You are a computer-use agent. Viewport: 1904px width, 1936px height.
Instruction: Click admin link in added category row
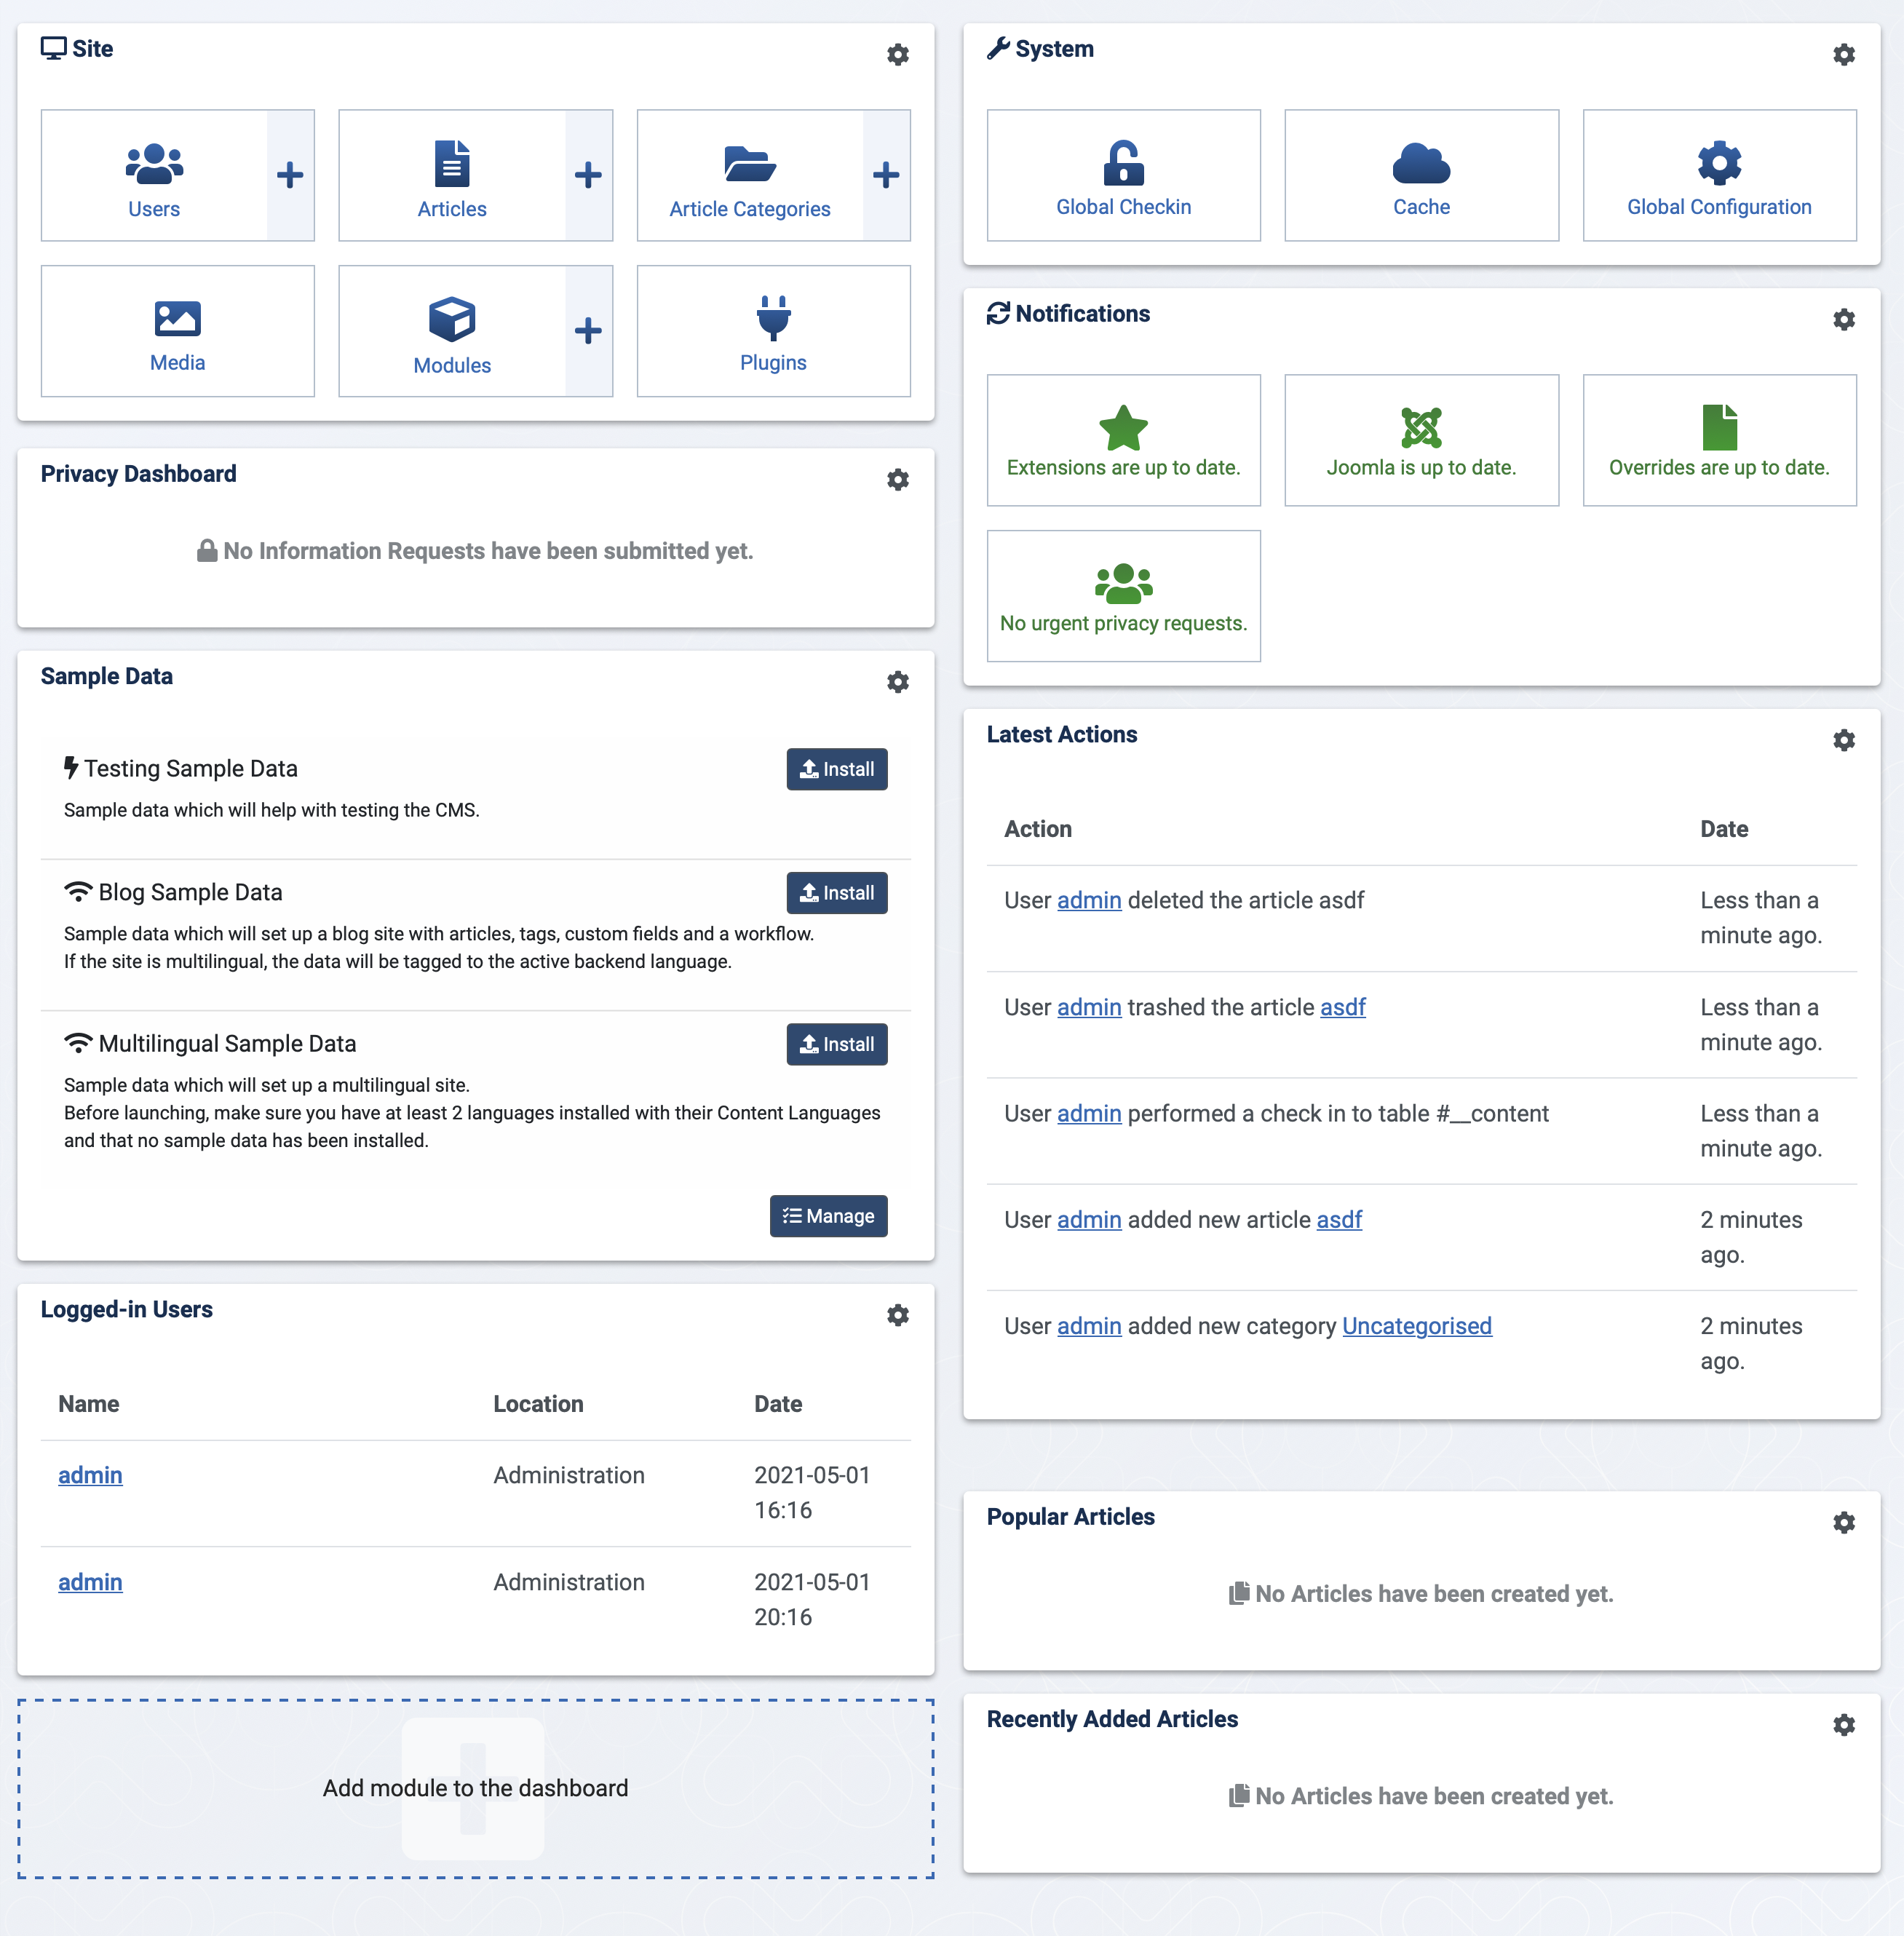[1089, 1326]
